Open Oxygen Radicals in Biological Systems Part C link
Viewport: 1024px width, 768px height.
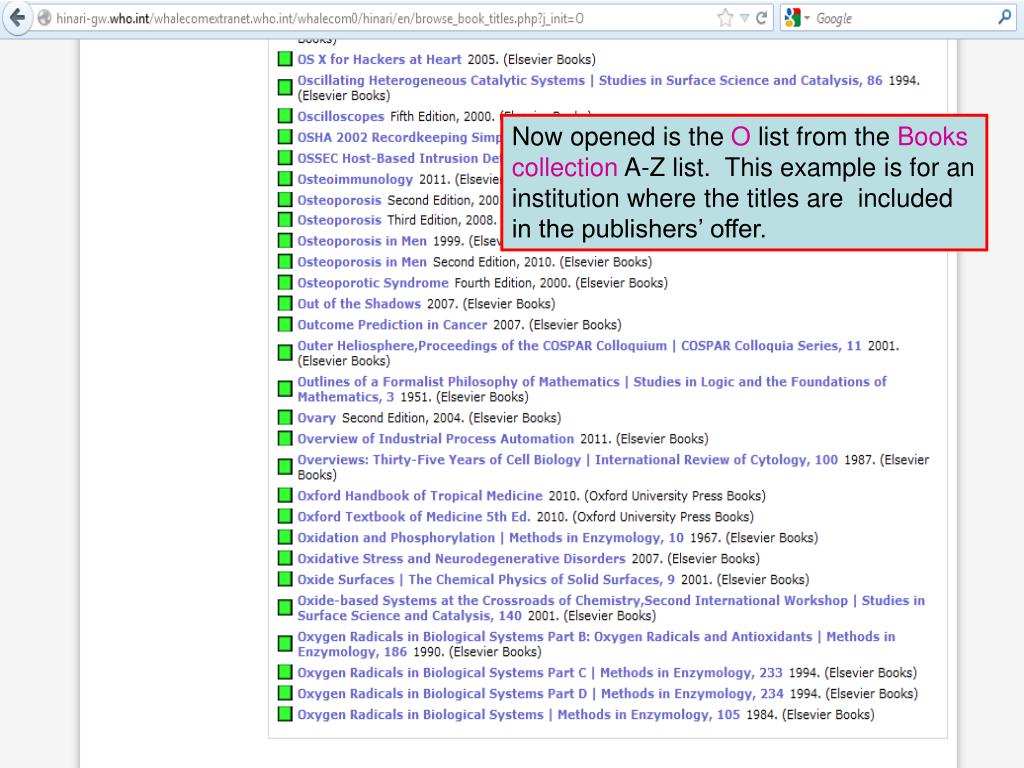pos(540,673)
